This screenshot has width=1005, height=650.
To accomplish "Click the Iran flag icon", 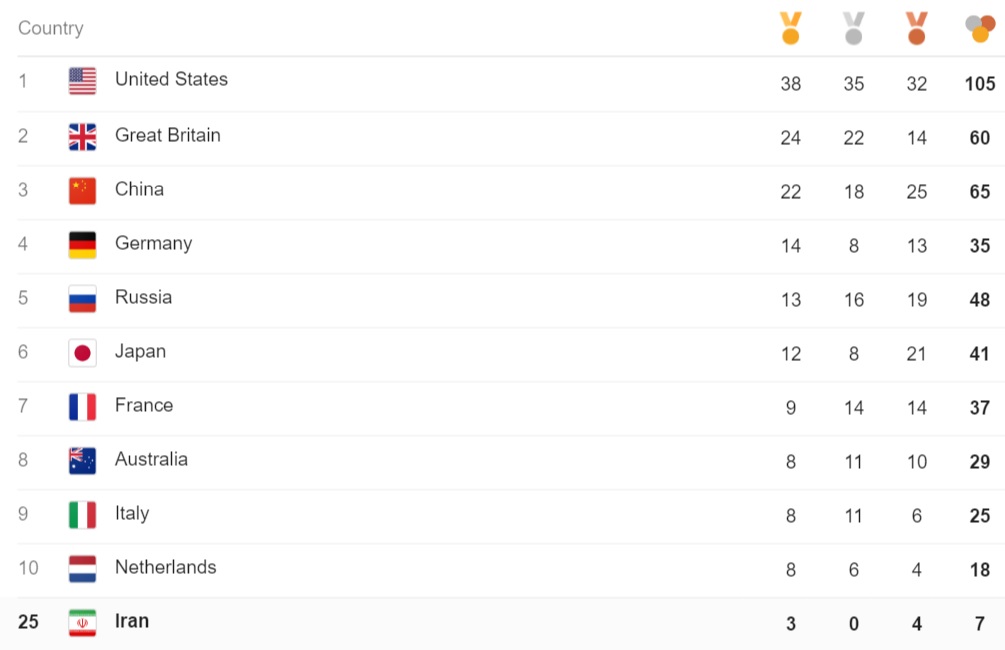I will pos(82,622).
